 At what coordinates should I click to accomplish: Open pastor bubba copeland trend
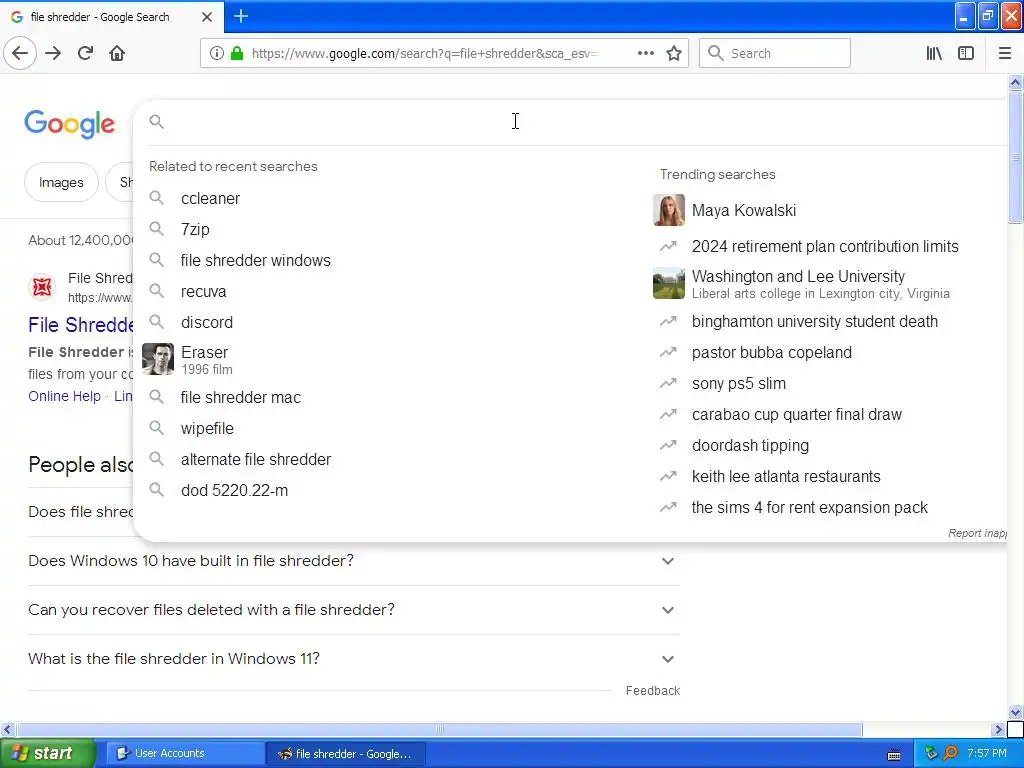click(x=772, y=353)
